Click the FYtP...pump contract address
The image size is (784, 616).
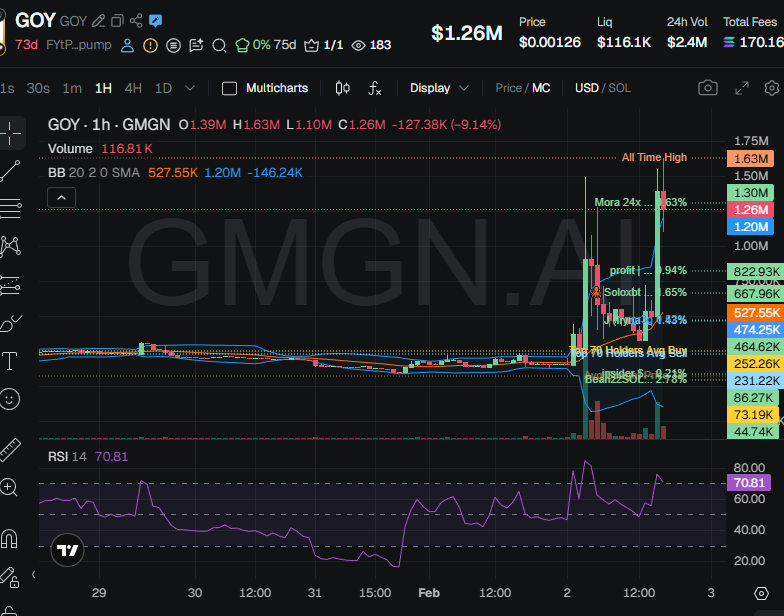78,45
